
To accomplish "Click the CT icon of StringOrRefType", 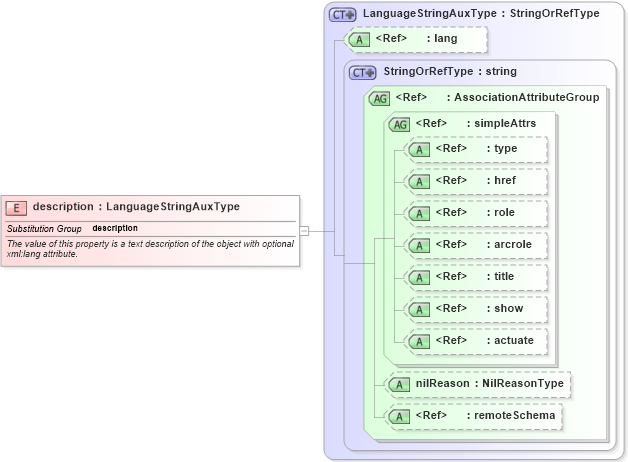I will tap(362, 73).
